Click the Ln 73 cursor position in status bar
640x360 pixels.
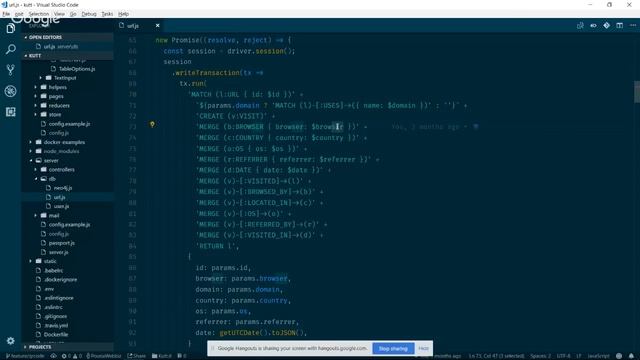click(496, 356)
